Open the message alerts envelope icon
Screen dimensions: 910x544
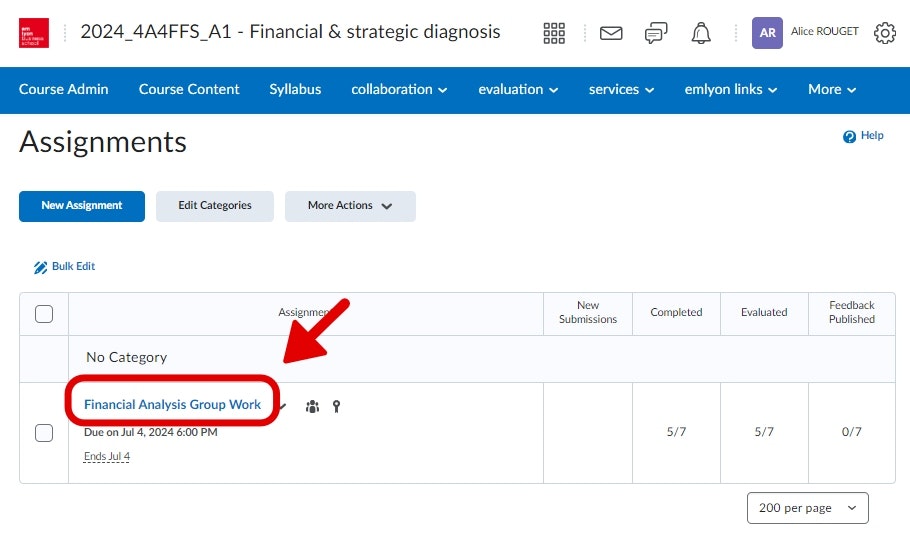[611, 33]
